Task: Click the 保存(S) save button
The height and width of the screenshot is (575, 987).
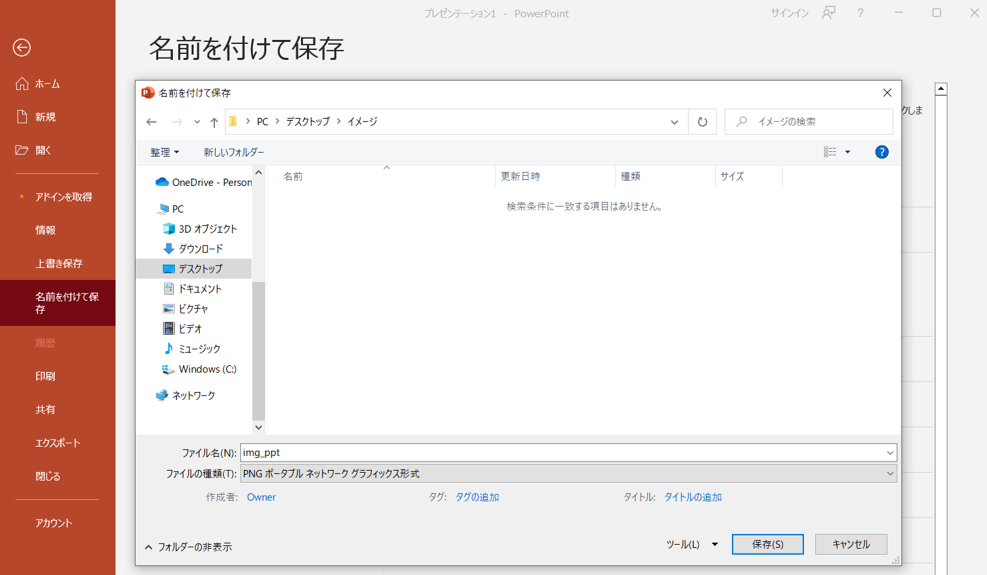Action: coord(767,544)
